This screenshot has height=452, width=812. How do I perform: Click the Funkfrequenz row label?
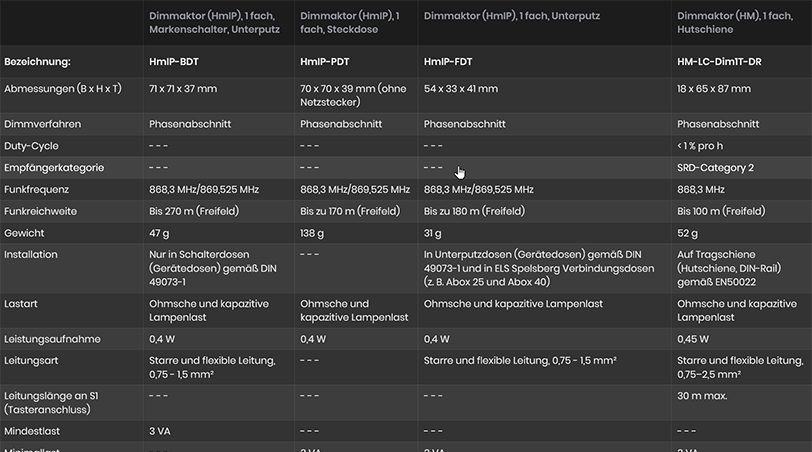[36, 189]
